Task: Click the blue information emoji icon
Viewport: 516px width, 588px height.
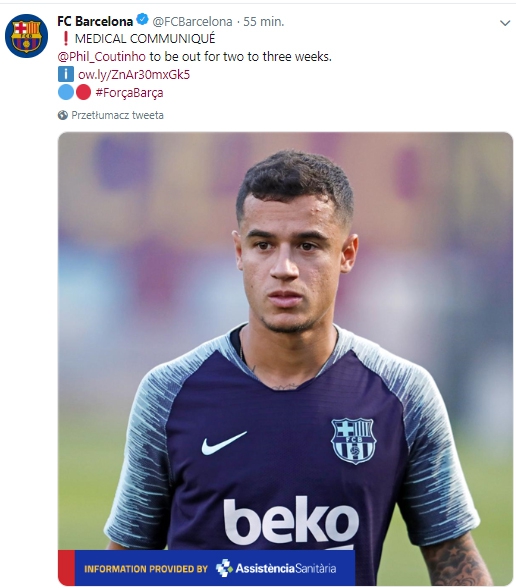Action: point(66,74)
